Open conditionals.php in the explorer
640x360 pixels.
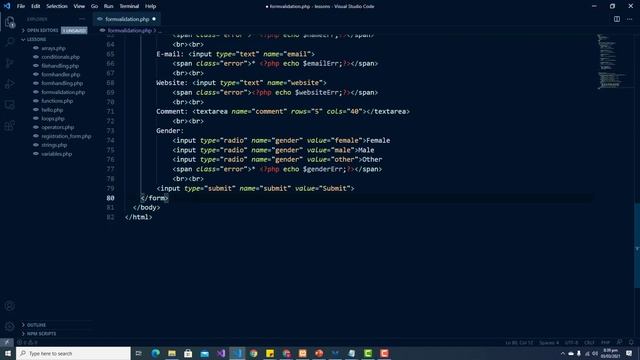pyautogui.click(x=60, y=57)
